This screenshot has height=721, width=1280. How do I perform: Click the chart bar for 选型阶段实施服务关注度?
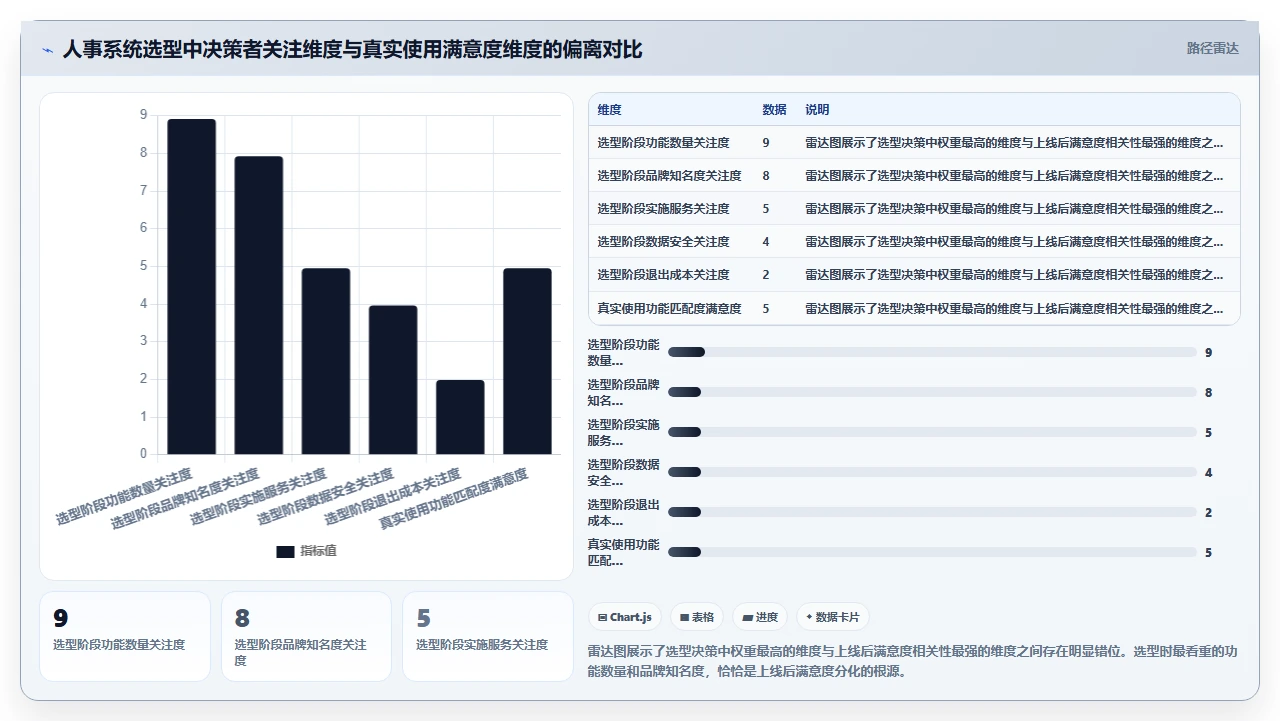(x=326, y=361)
